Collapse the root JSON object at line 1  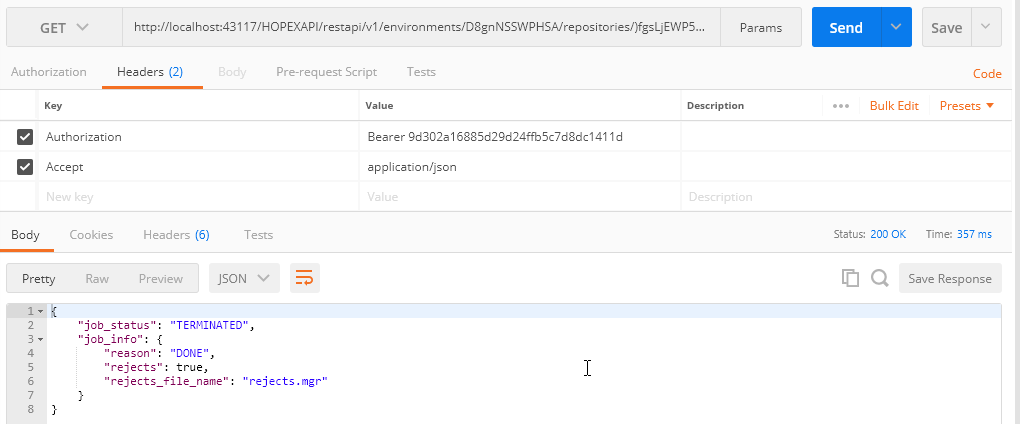click(40, 312)
